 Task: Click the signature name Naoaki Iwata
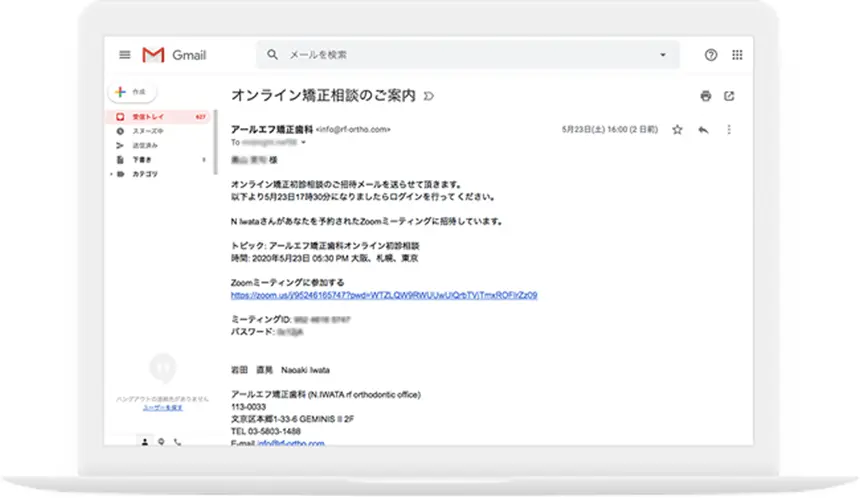pos(305,370)
